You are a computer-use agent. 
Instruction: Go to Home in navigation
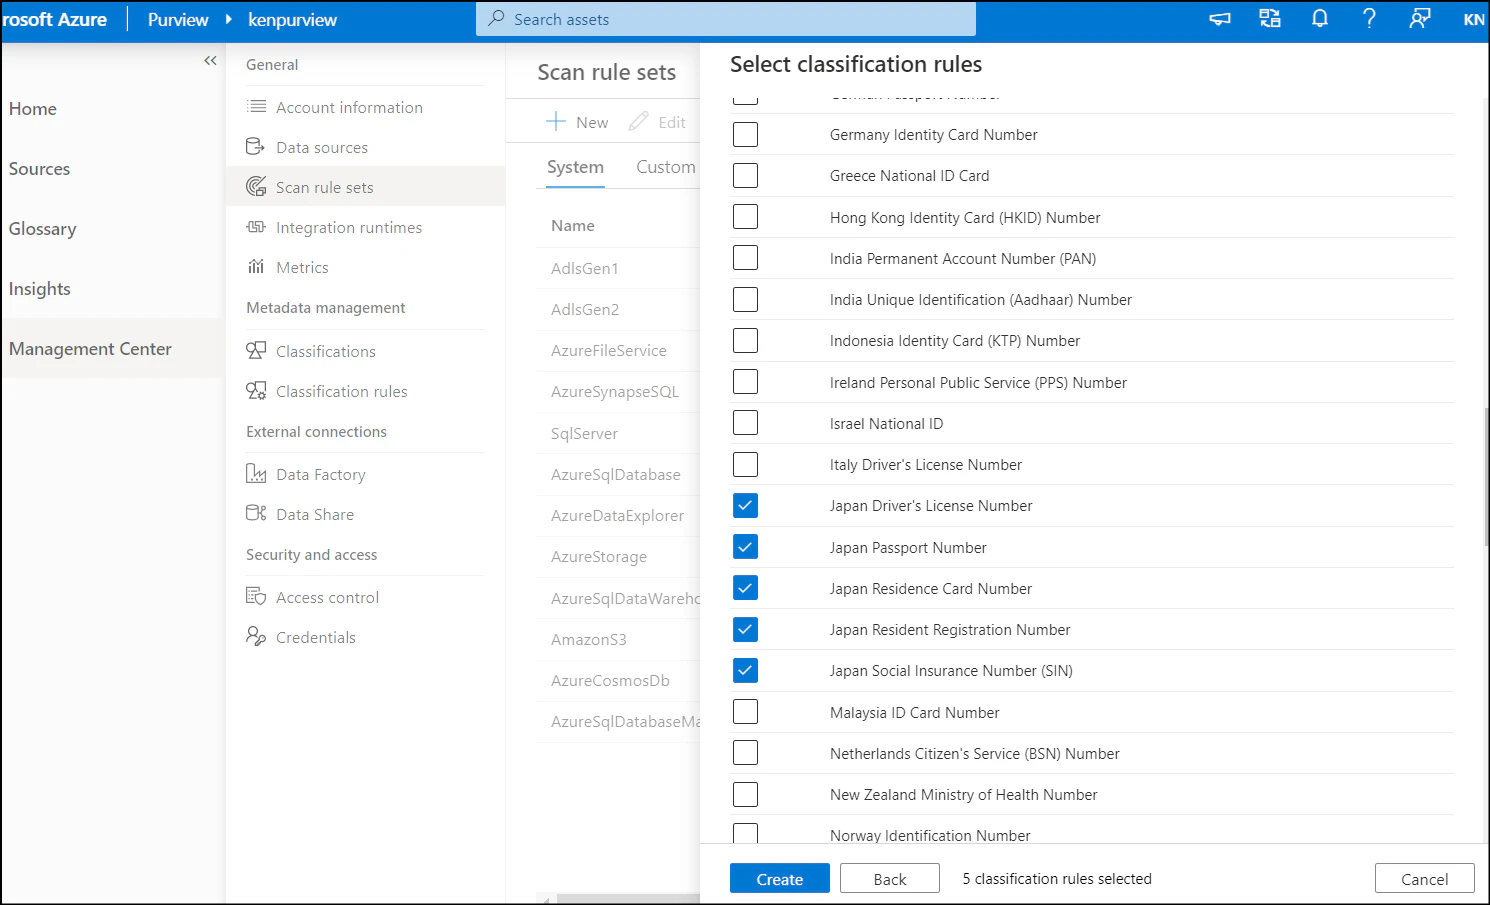(x=33, y=109)
